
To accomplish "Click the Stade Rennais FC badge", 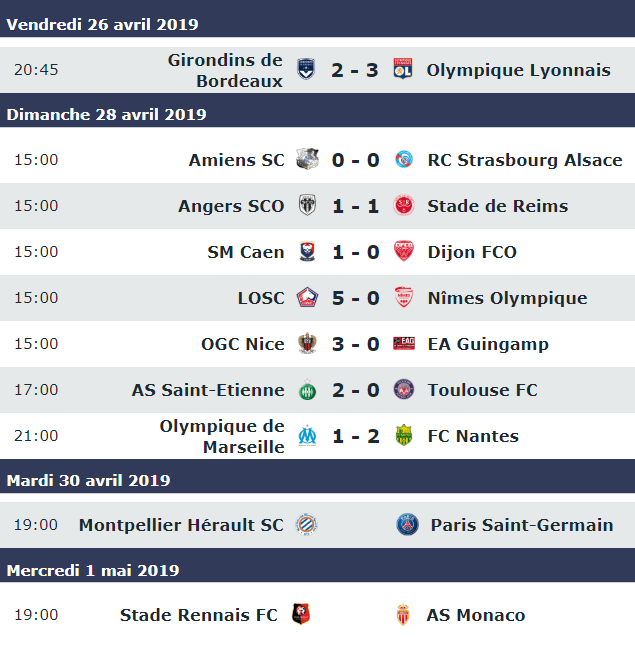I will (301, 614).
